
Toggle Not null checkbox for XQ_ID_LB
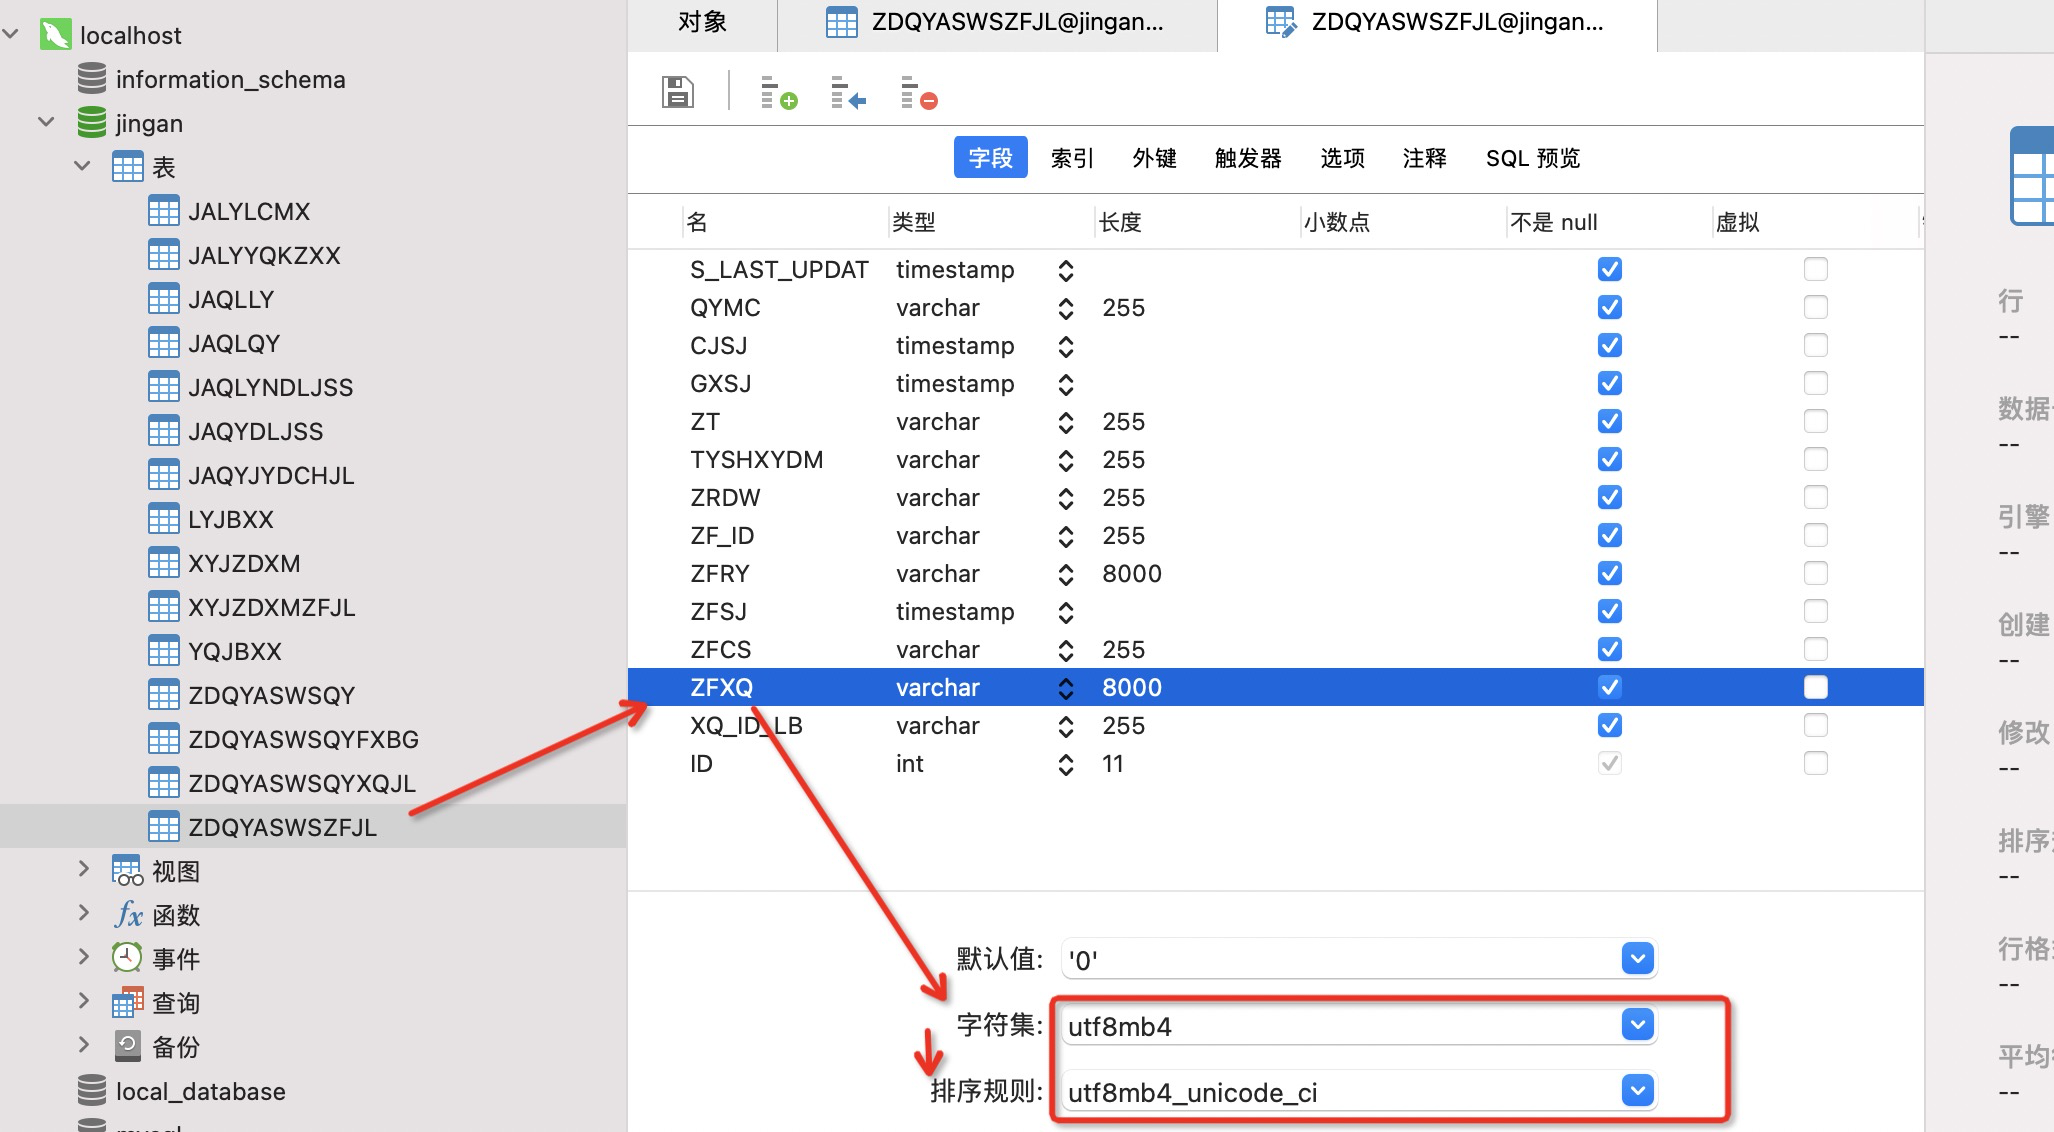tap(1609, 725)
